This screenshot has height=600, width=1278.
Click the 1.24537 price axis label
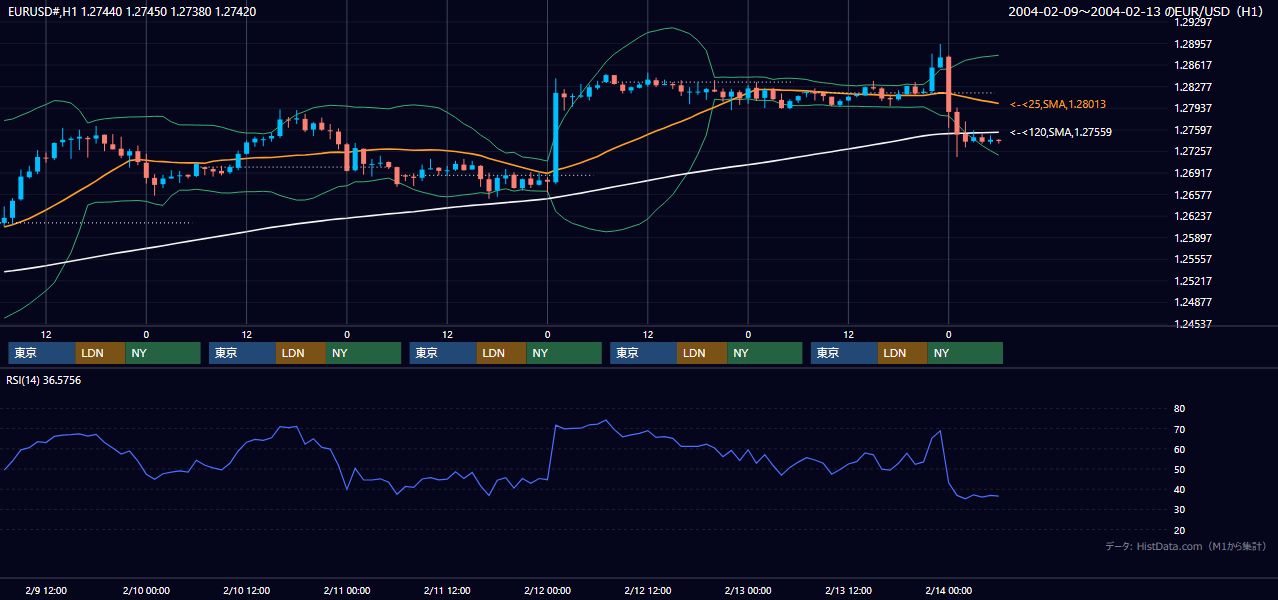[1192, 324]
